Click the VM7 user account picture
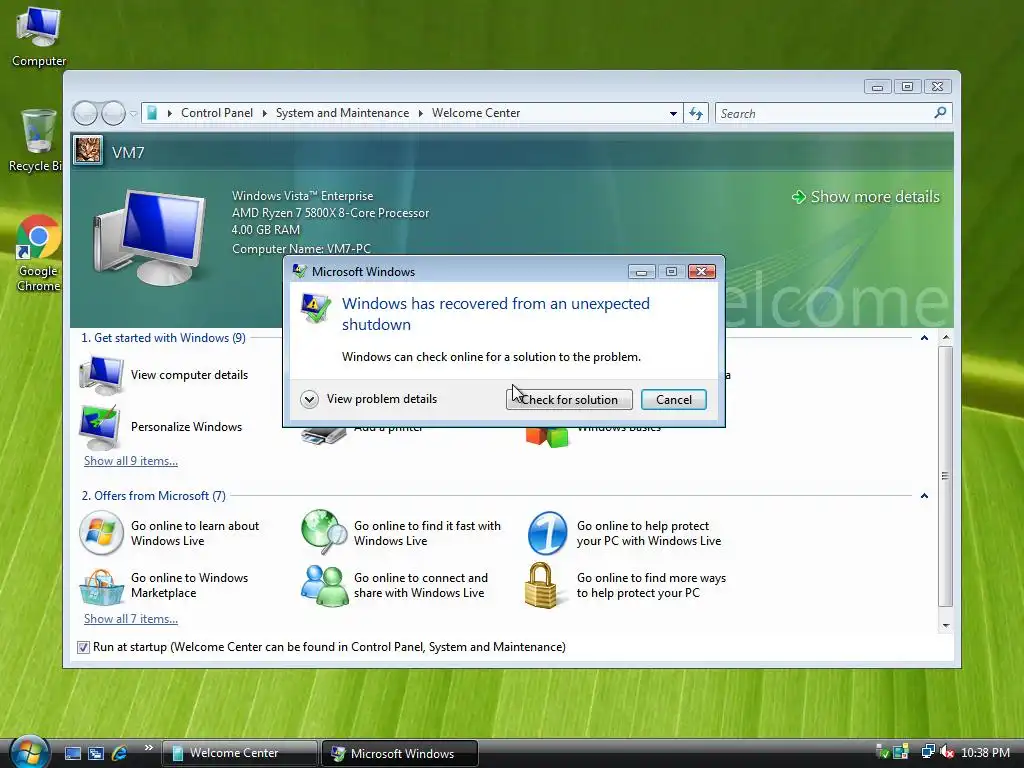The image size is (1024, 768). [88, 151]
